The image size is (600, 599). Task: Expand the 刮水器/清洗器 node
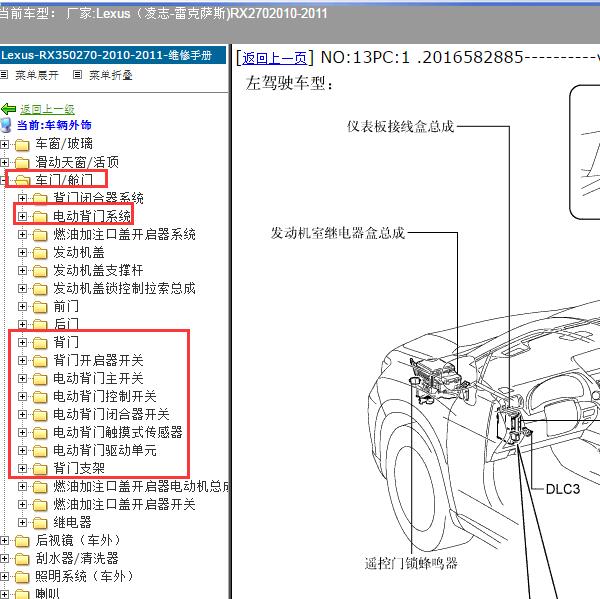coord(4,558)
